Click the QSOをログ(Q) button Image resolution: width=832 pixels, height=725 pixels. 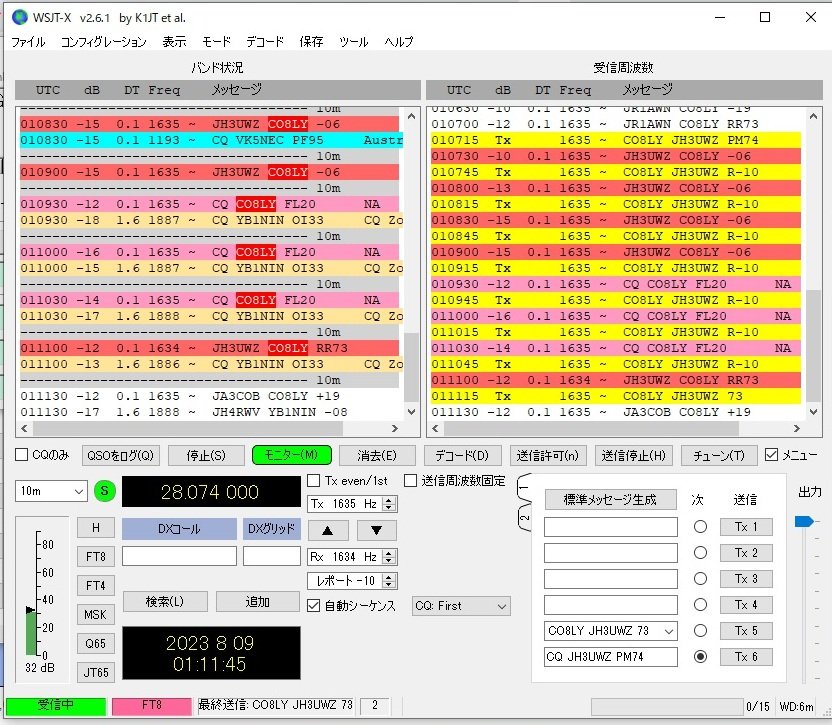coord(120,455)
